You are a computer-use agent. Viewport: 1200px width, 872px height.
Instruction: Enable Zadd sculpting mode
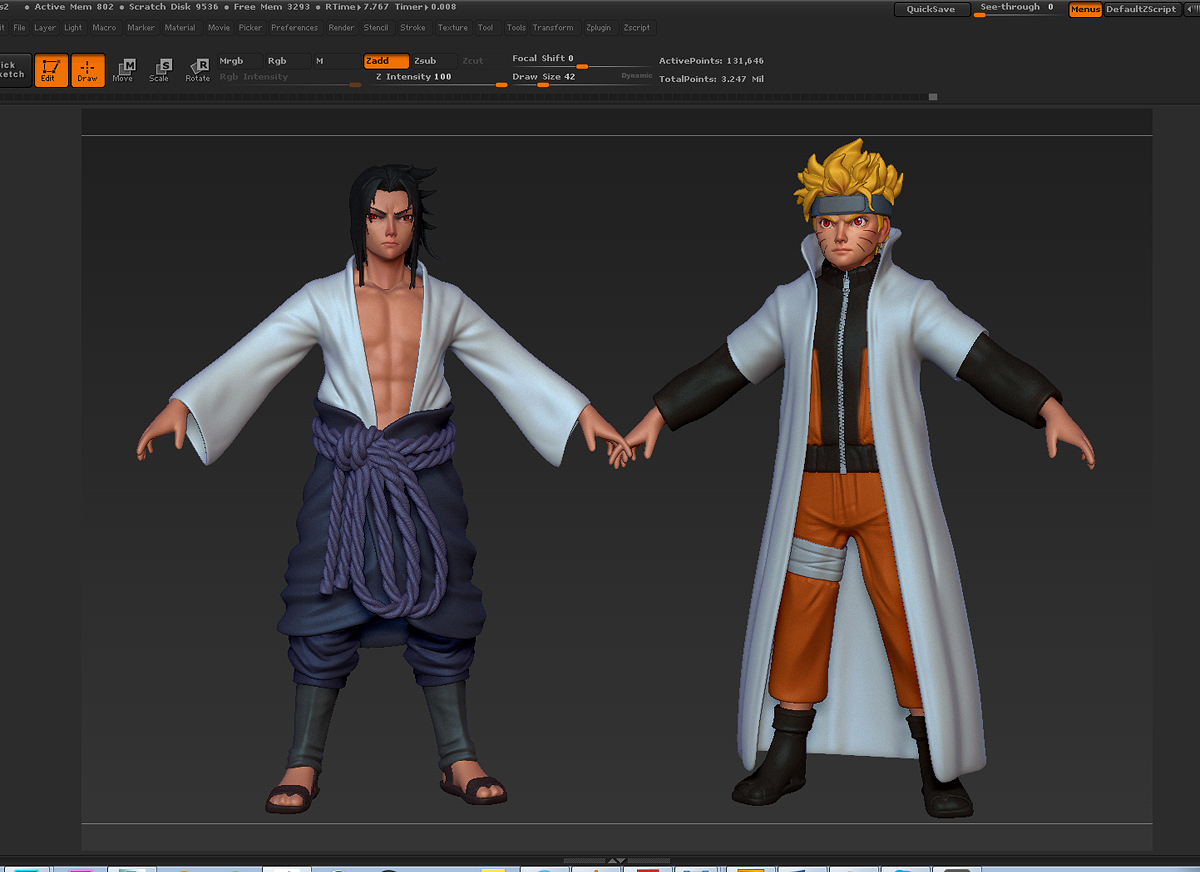pos(386,61)
